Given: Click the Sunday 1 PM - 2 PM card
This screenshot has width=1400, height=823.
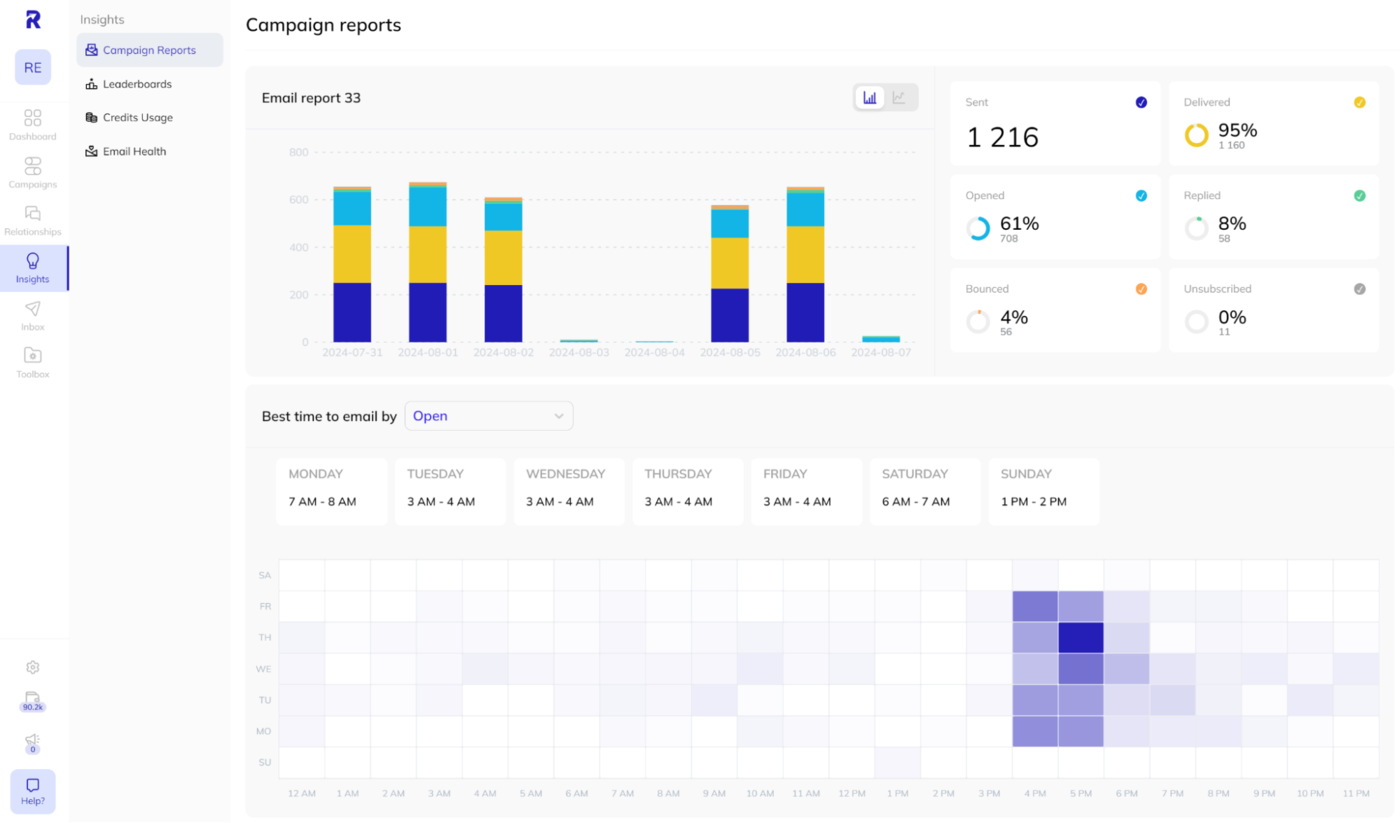Looking at the screenshot, I should coord(1044,492).
